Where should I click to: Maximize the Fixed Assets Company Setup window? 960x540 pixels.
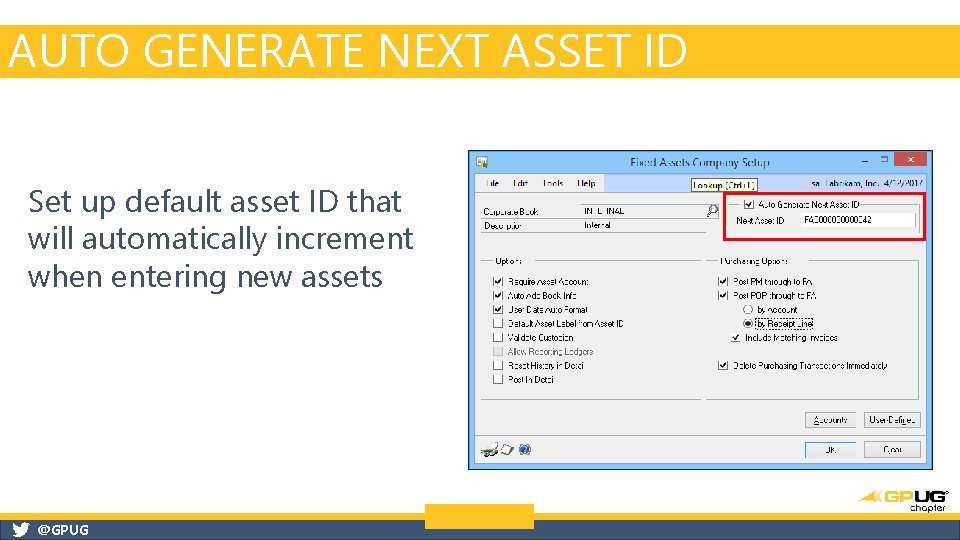pos(884,160)
